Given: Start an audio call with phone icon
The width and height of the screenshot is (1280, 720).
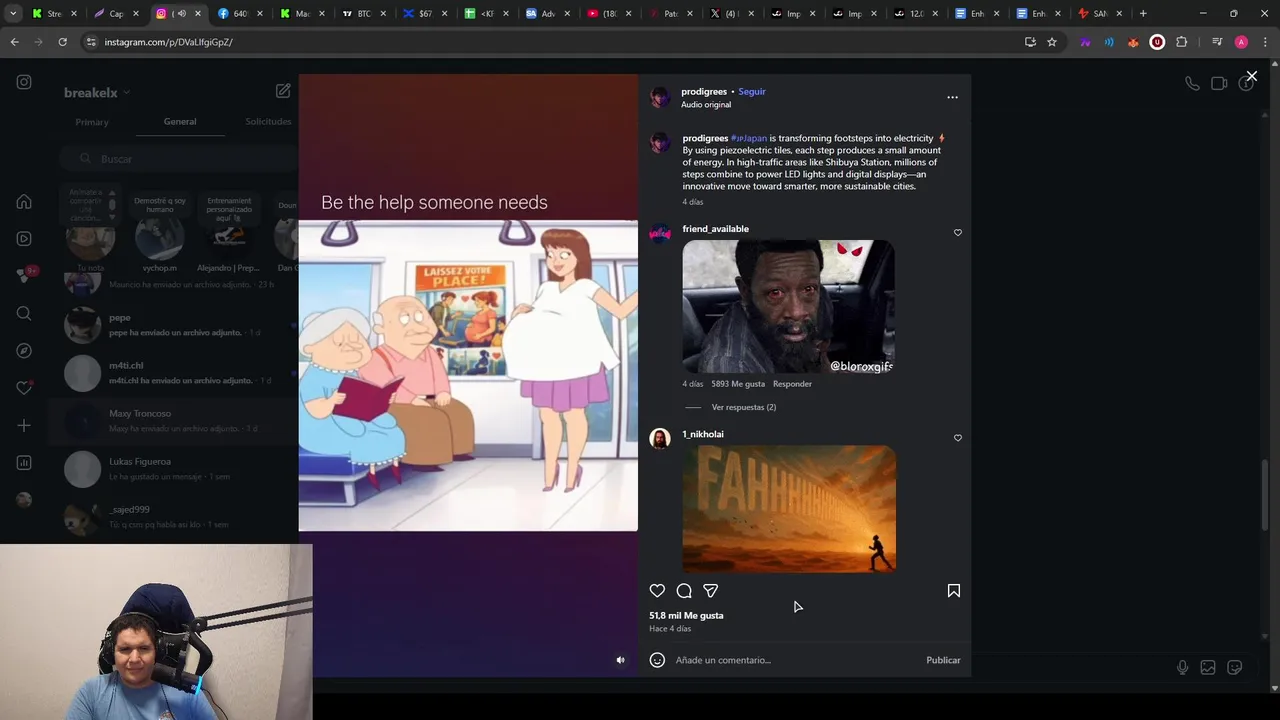Looking at the screenshot, I should [1192, 84].
